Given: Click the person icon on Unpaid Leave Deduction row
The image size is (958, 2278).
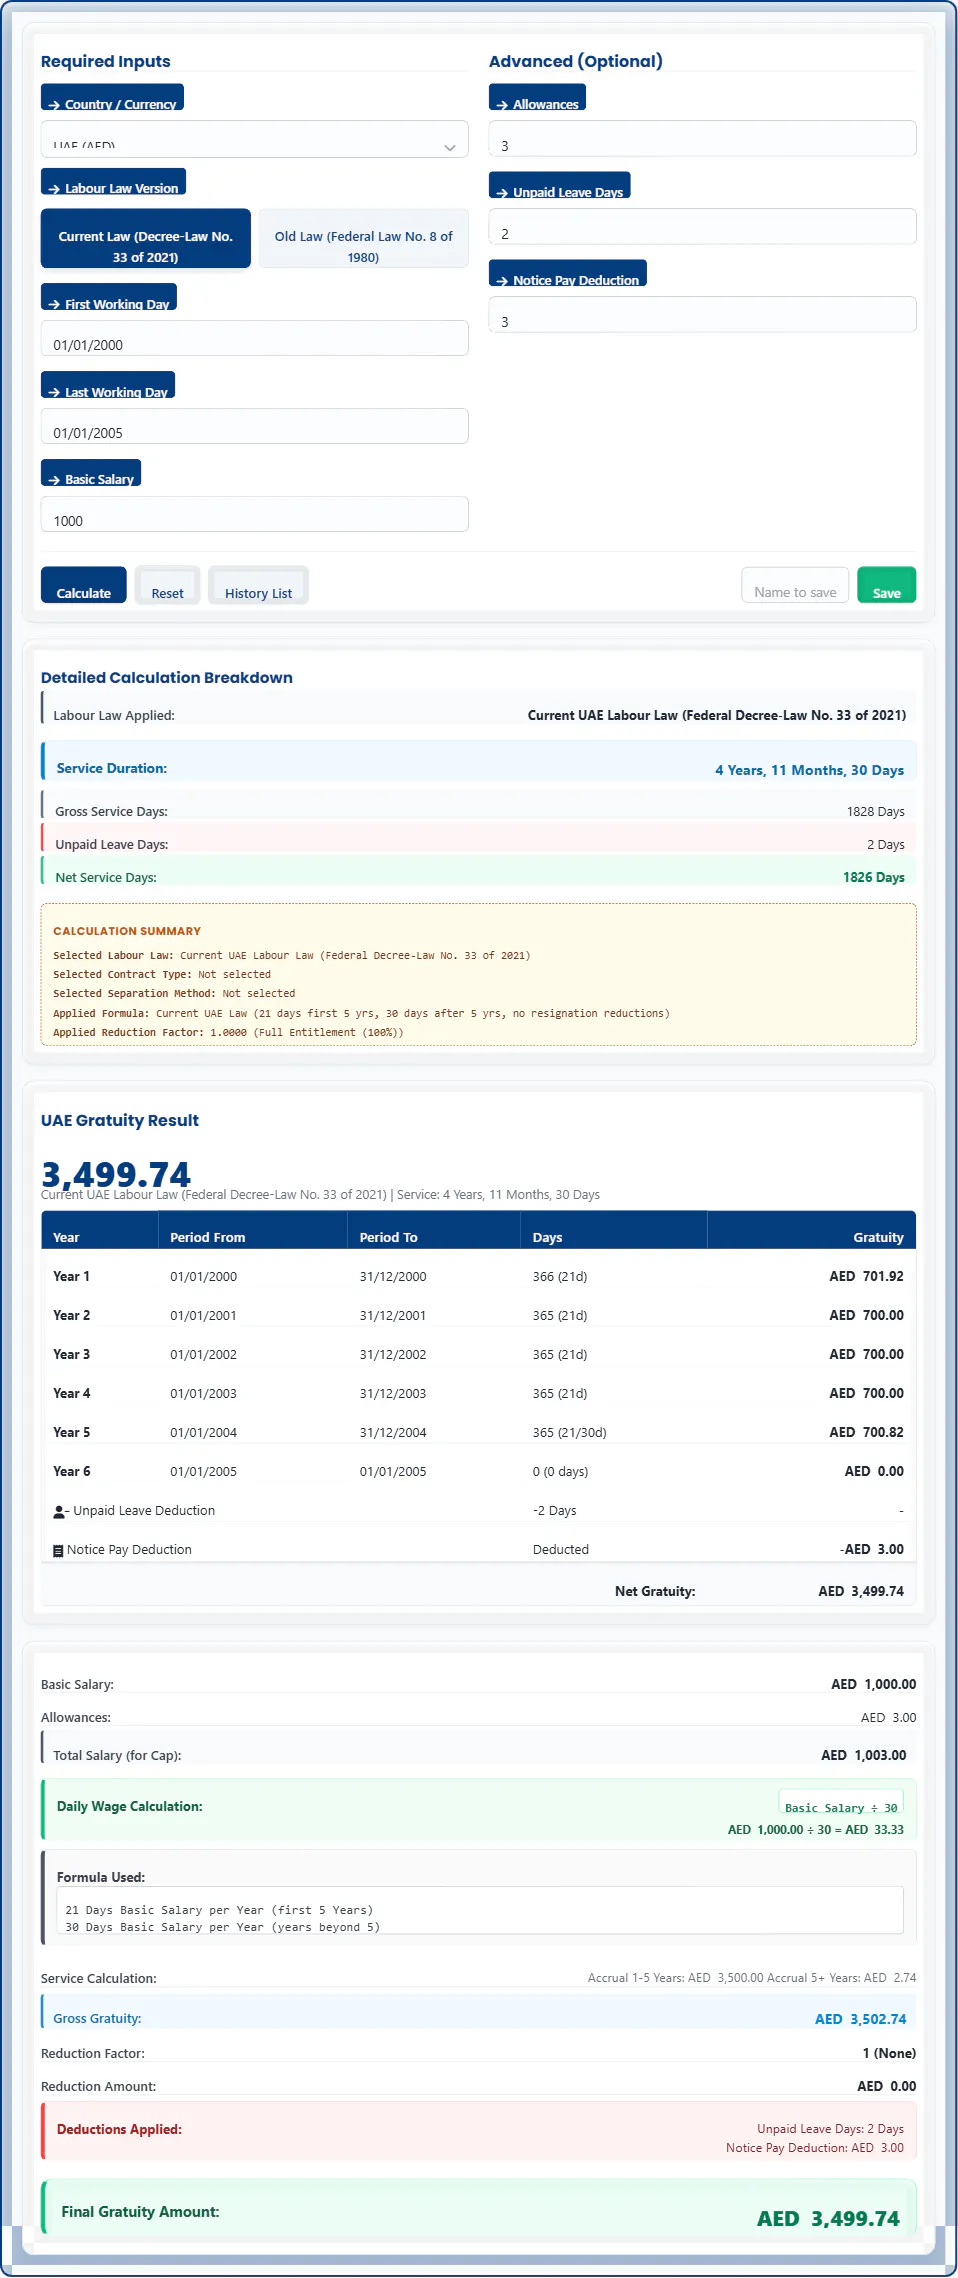Looking at the screenshot, I should pyautogui.click(x=60, y=1512).
